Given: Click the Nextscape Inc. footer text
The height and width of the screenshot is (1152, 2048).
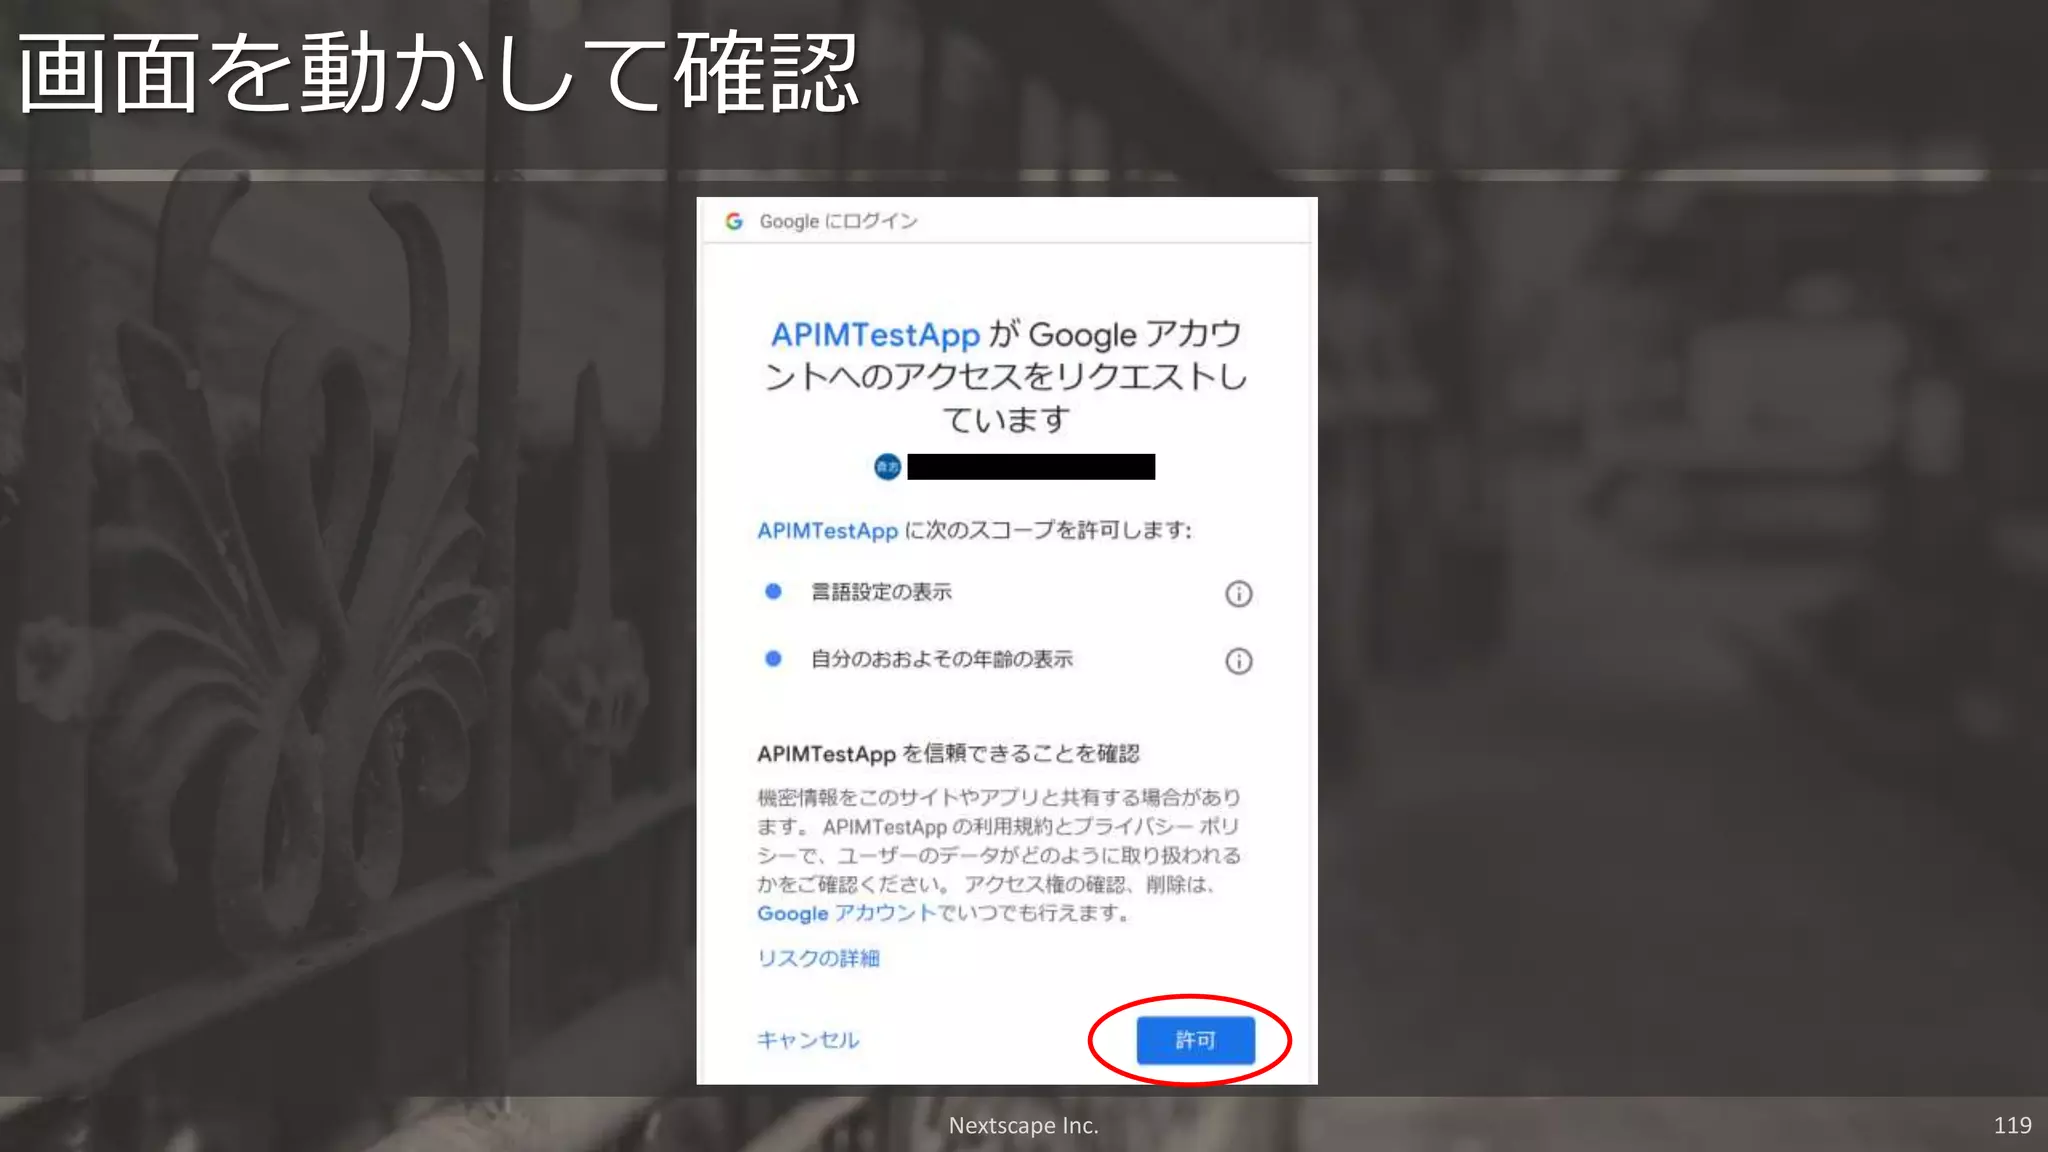Looking at the screenshot, I should (1023, 1125).
